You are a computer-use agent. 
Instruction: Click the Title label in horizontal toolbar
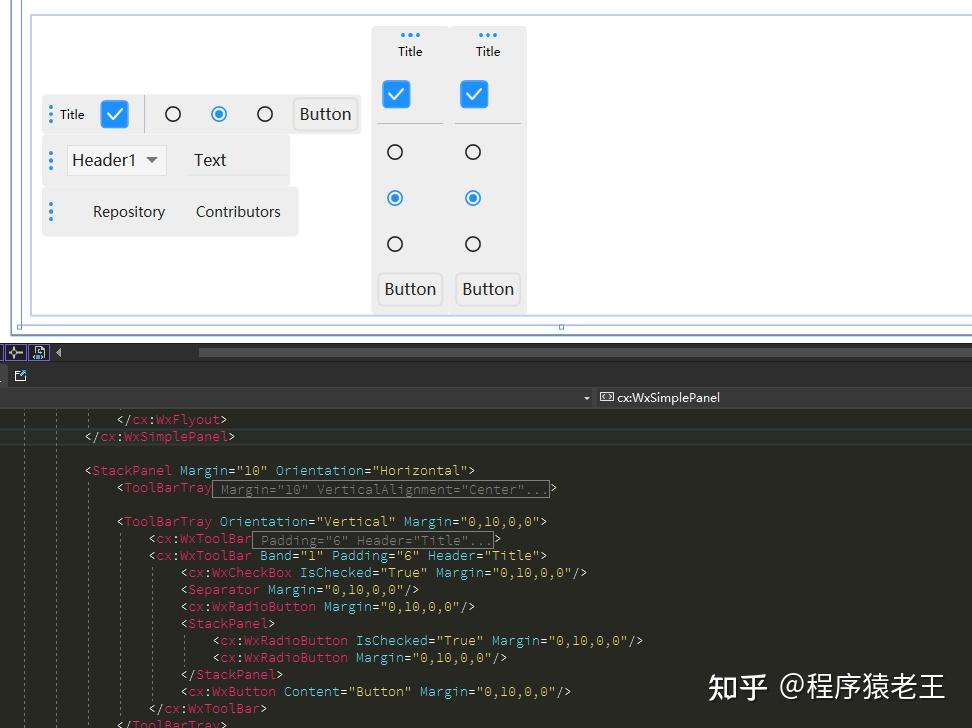pos(72,114)
